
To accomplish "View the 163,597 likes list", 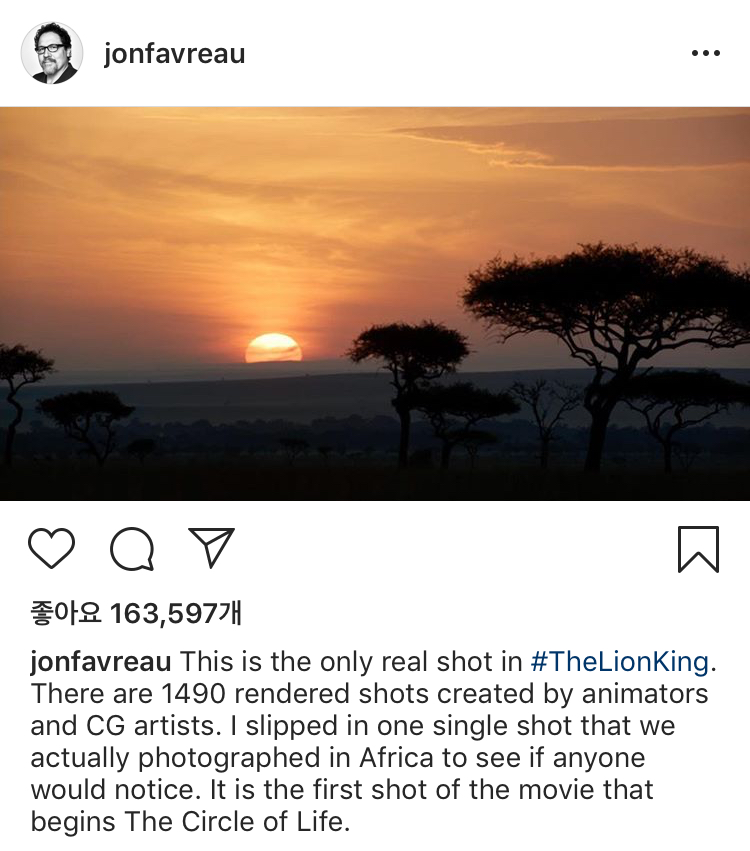I will [x=175, y=612].
